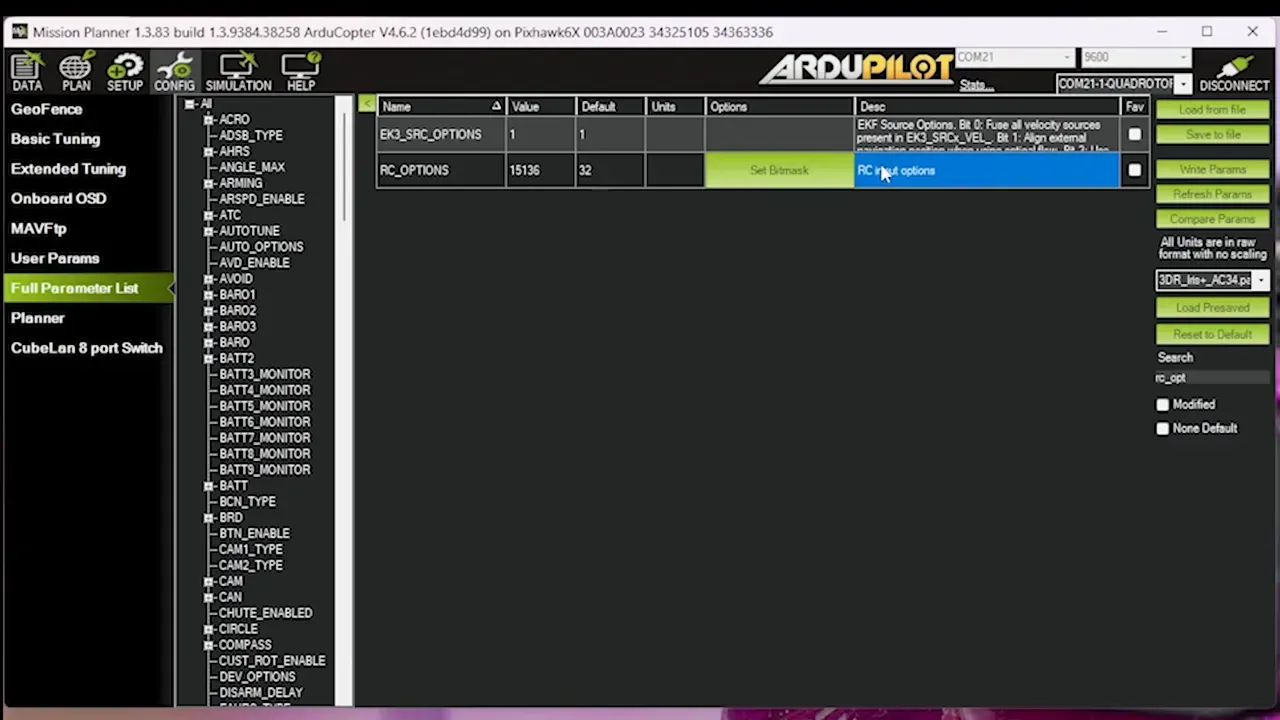
Task: Select Onboard OSD in the sidebar
Action: tap(58, 198)
